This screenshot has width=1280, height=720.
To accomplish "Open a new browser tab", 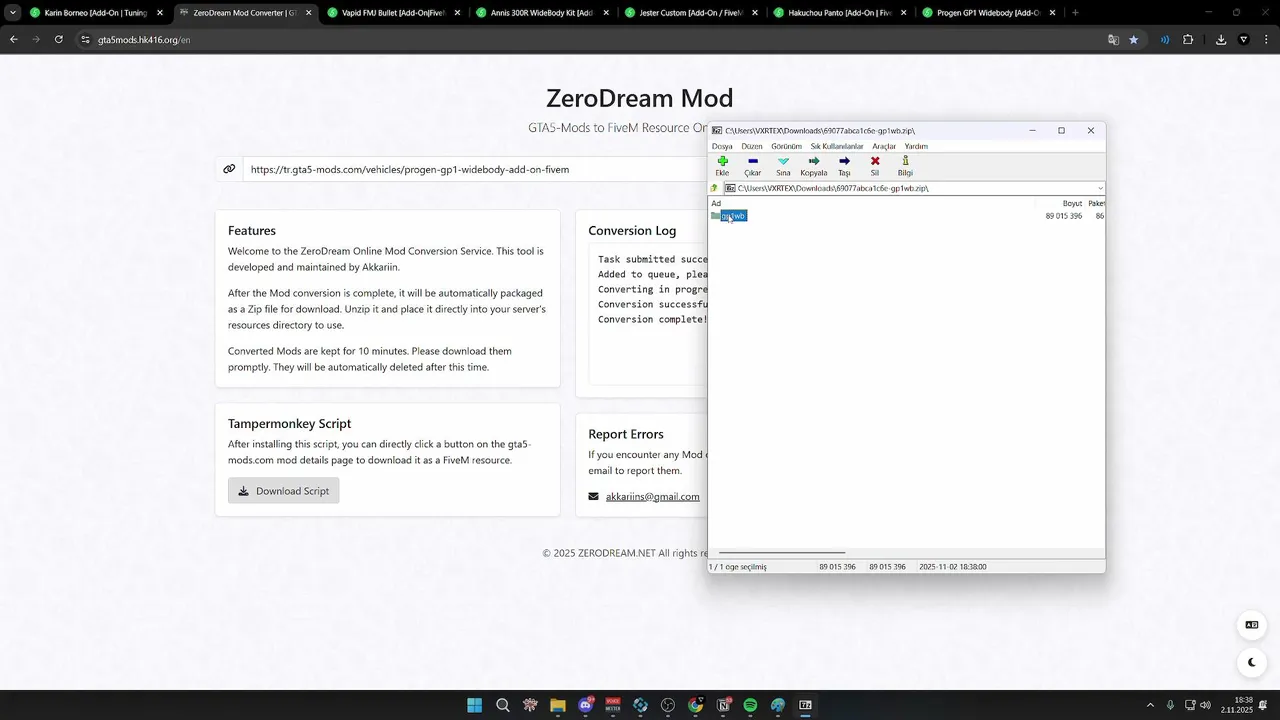I will tap(1075, 13).
